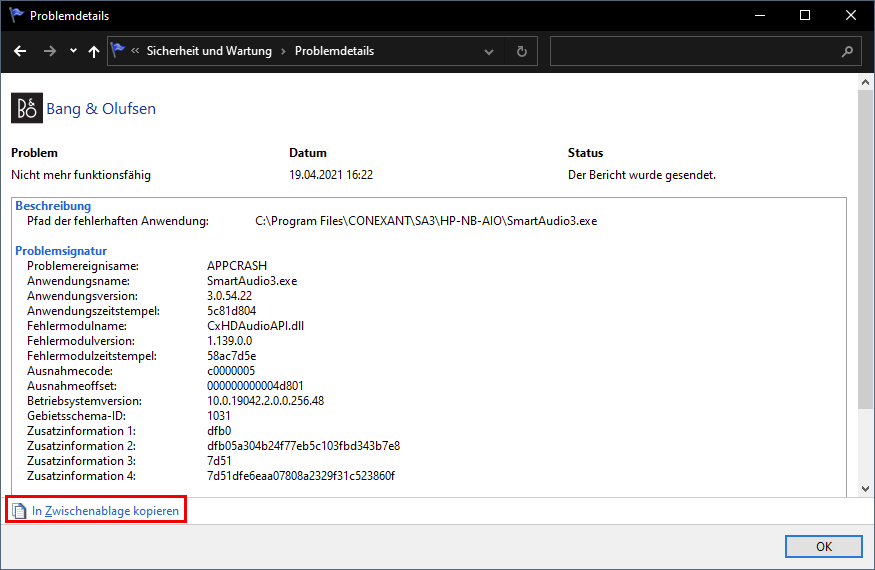
Task: Close the Problemdetails window
Action: (x=850, y=16)
